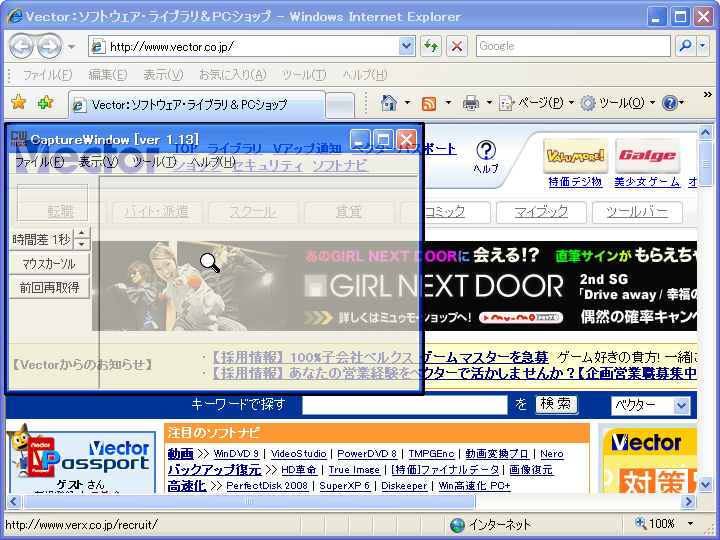The height and width of the screenshot is (540, 720).
Task: Open the VideoStudio link
Action: click(298, 454)
